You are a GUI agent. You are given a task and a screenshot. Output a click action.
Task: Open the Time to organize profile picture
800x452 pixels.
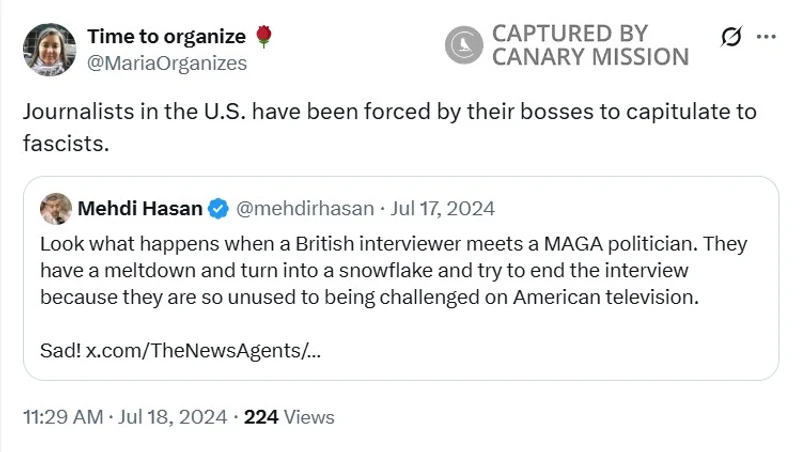(49, 49)
